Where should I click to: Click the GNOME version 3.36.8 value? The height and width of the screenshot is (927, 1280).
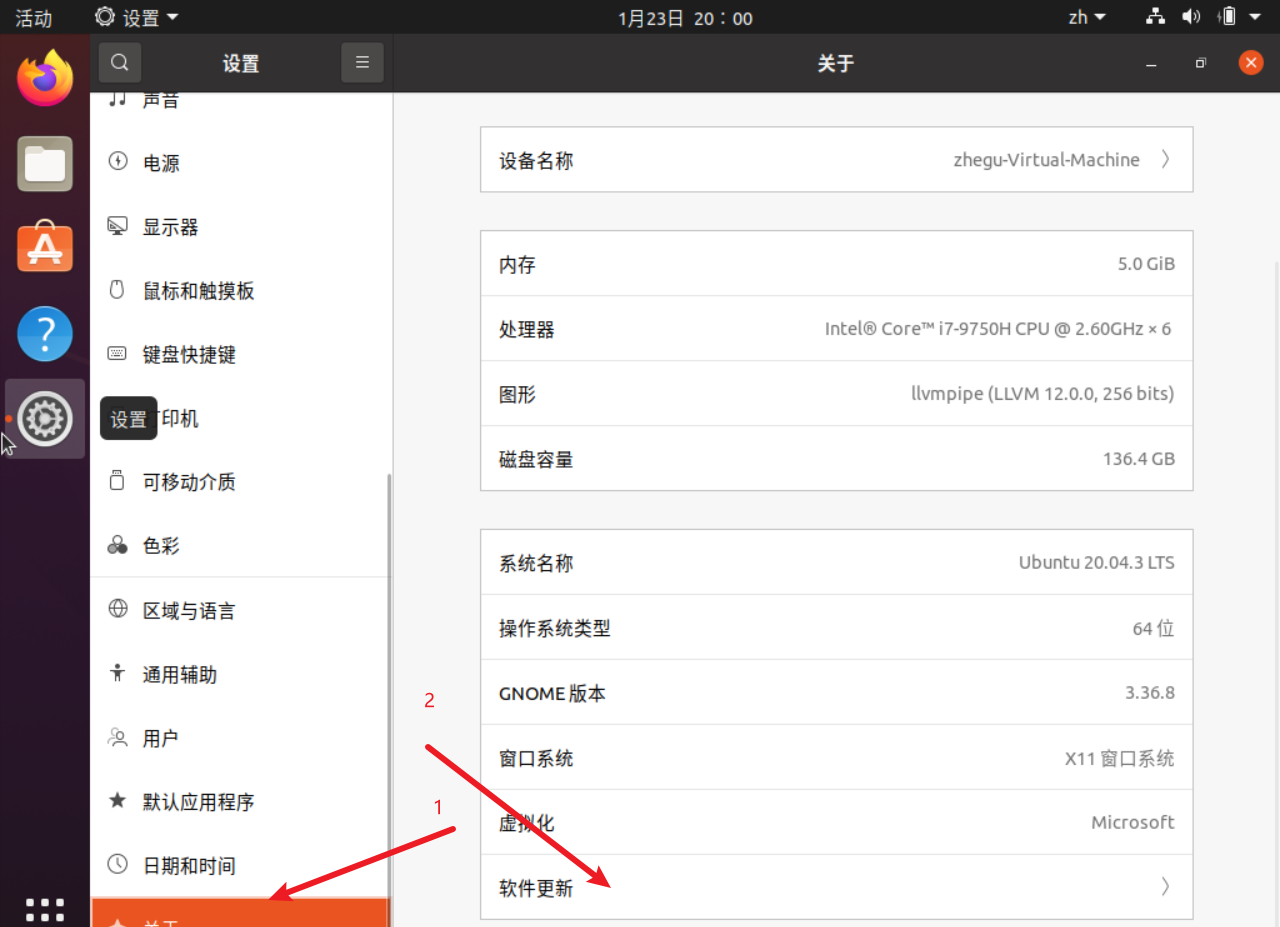pyautogui.click(x=1150, y=692)
